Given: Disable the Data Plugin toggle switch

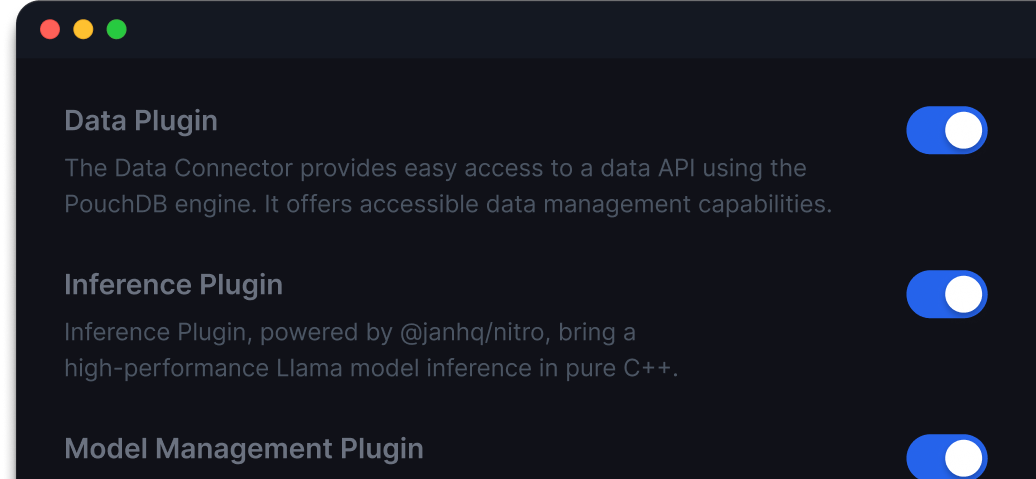Looking at the screenshot, I should 946,131.
